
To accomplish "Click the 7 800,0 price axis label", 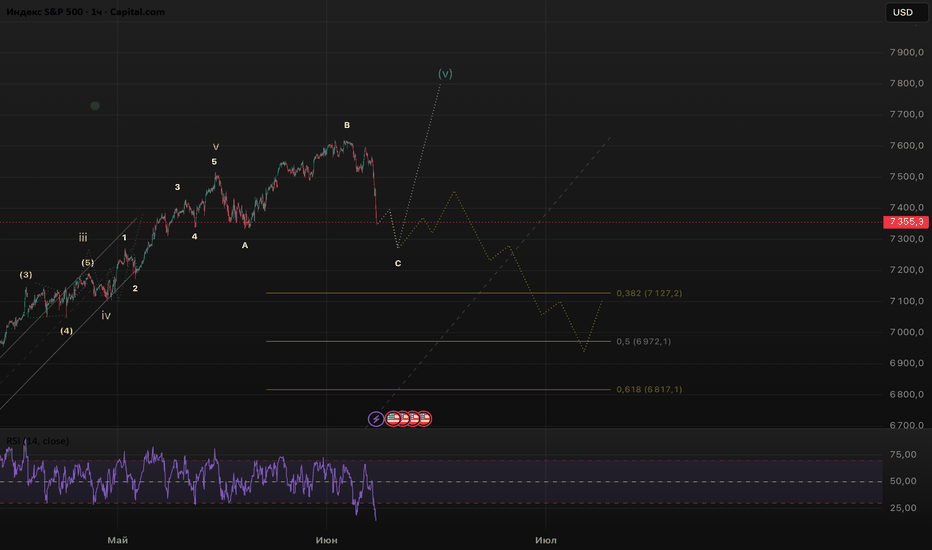I will coord(907,83).
